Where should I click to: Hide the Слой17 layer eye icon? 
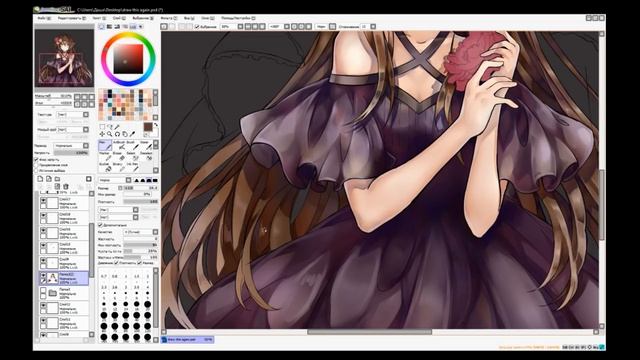point(43,200)
